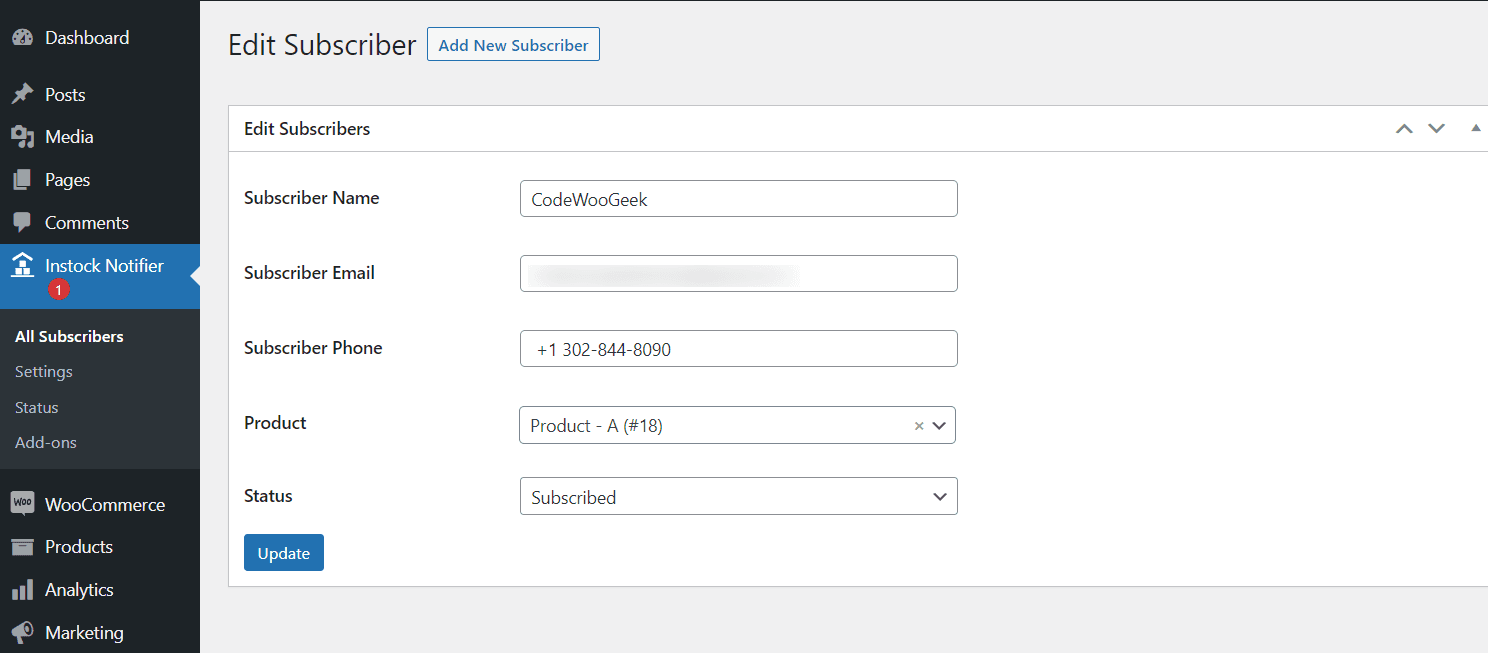Click the Dashboard gauge icon
The height and width of the screenshot is (653, 1488).
[x=22, y=38]
